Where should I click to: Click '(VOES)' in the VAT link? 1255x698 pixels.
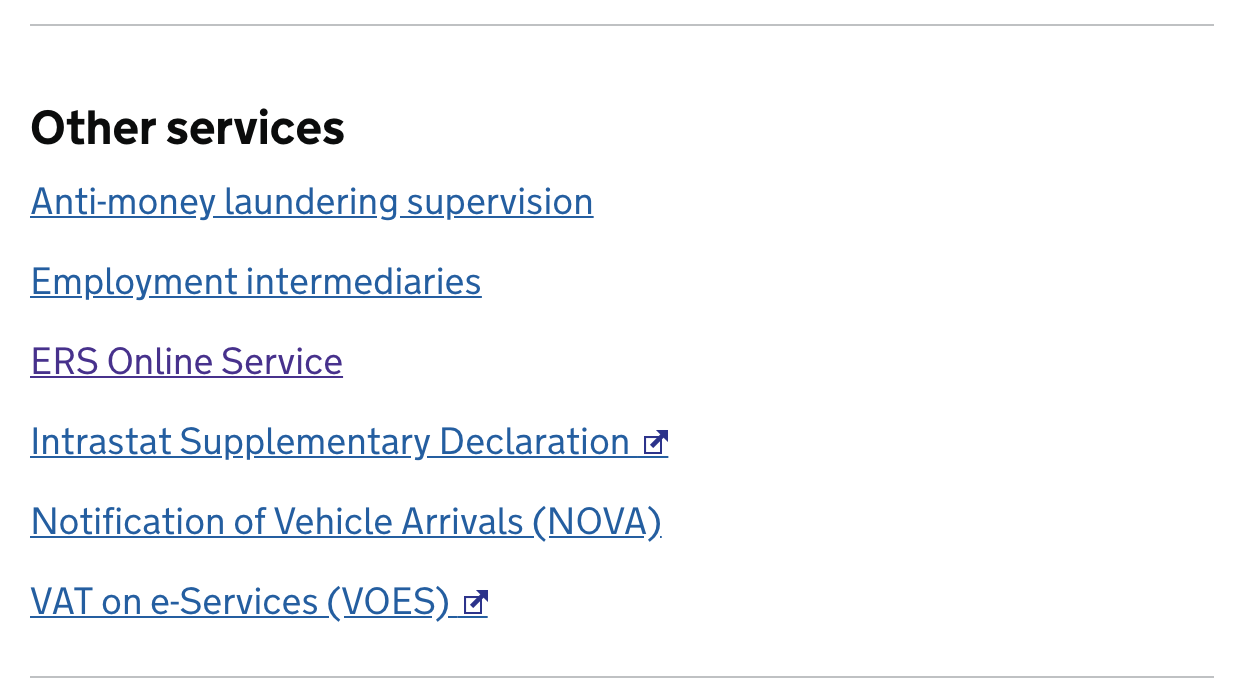(x=388, y=602)
